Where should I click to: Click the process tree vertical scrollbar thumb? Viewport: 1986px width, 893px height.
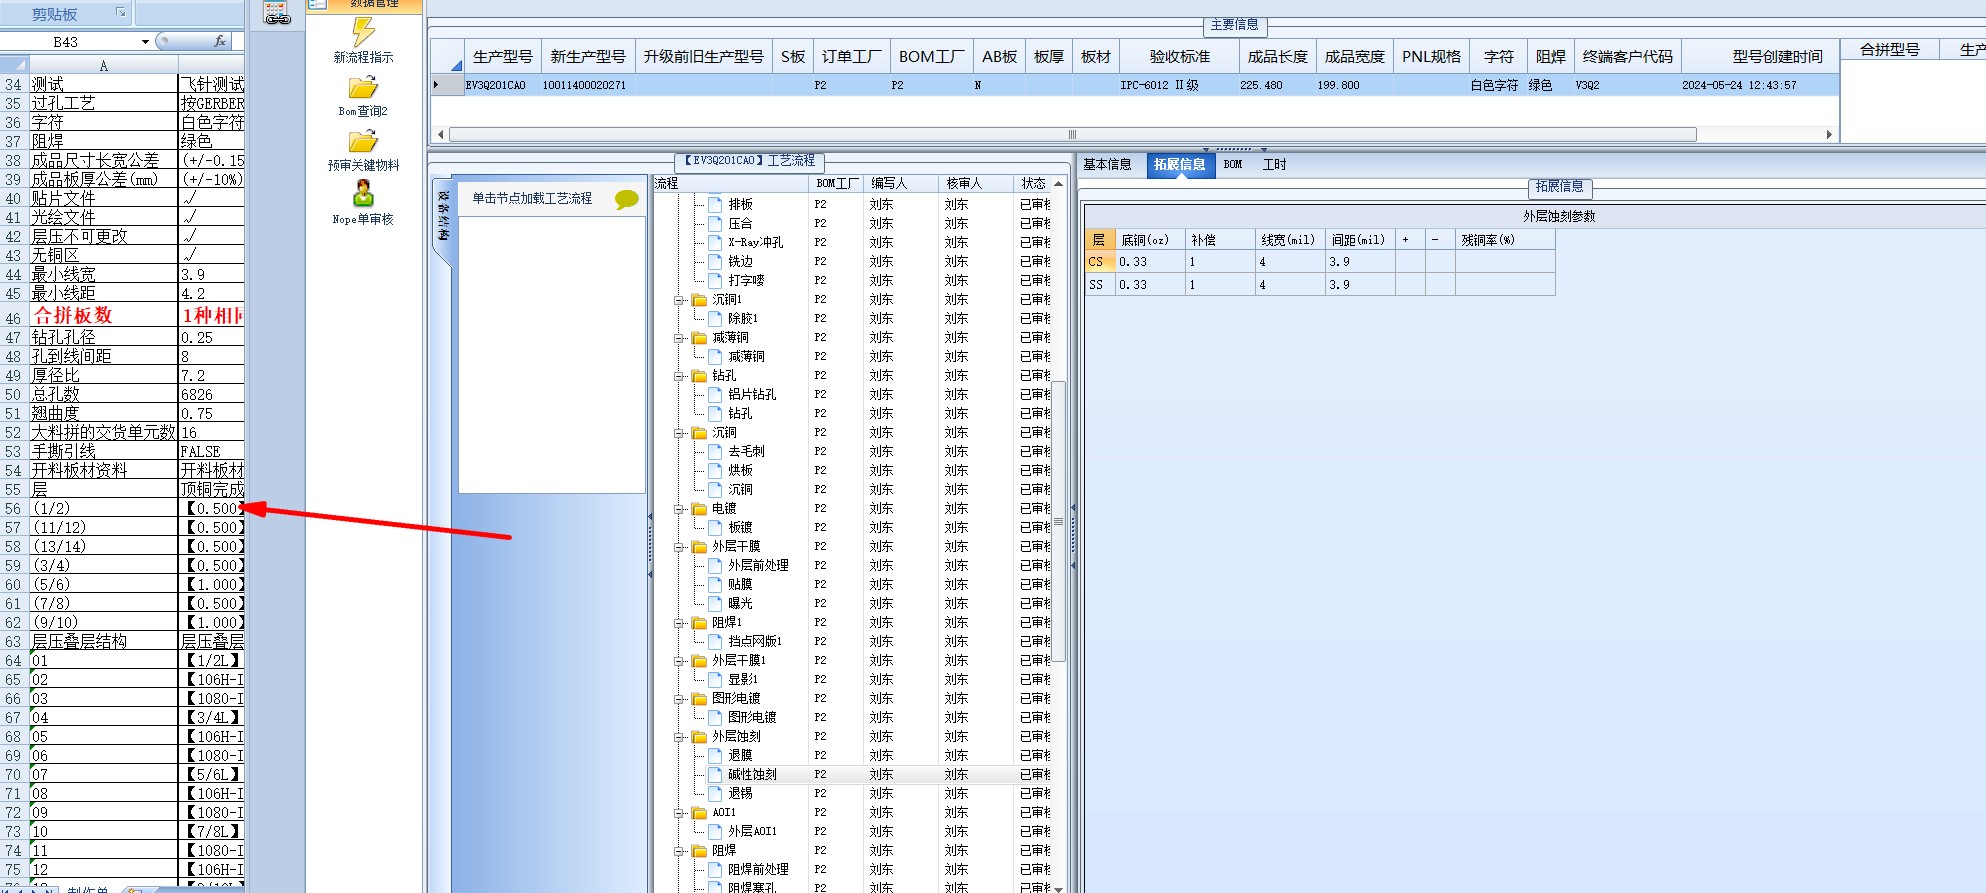click(1058, 521)
